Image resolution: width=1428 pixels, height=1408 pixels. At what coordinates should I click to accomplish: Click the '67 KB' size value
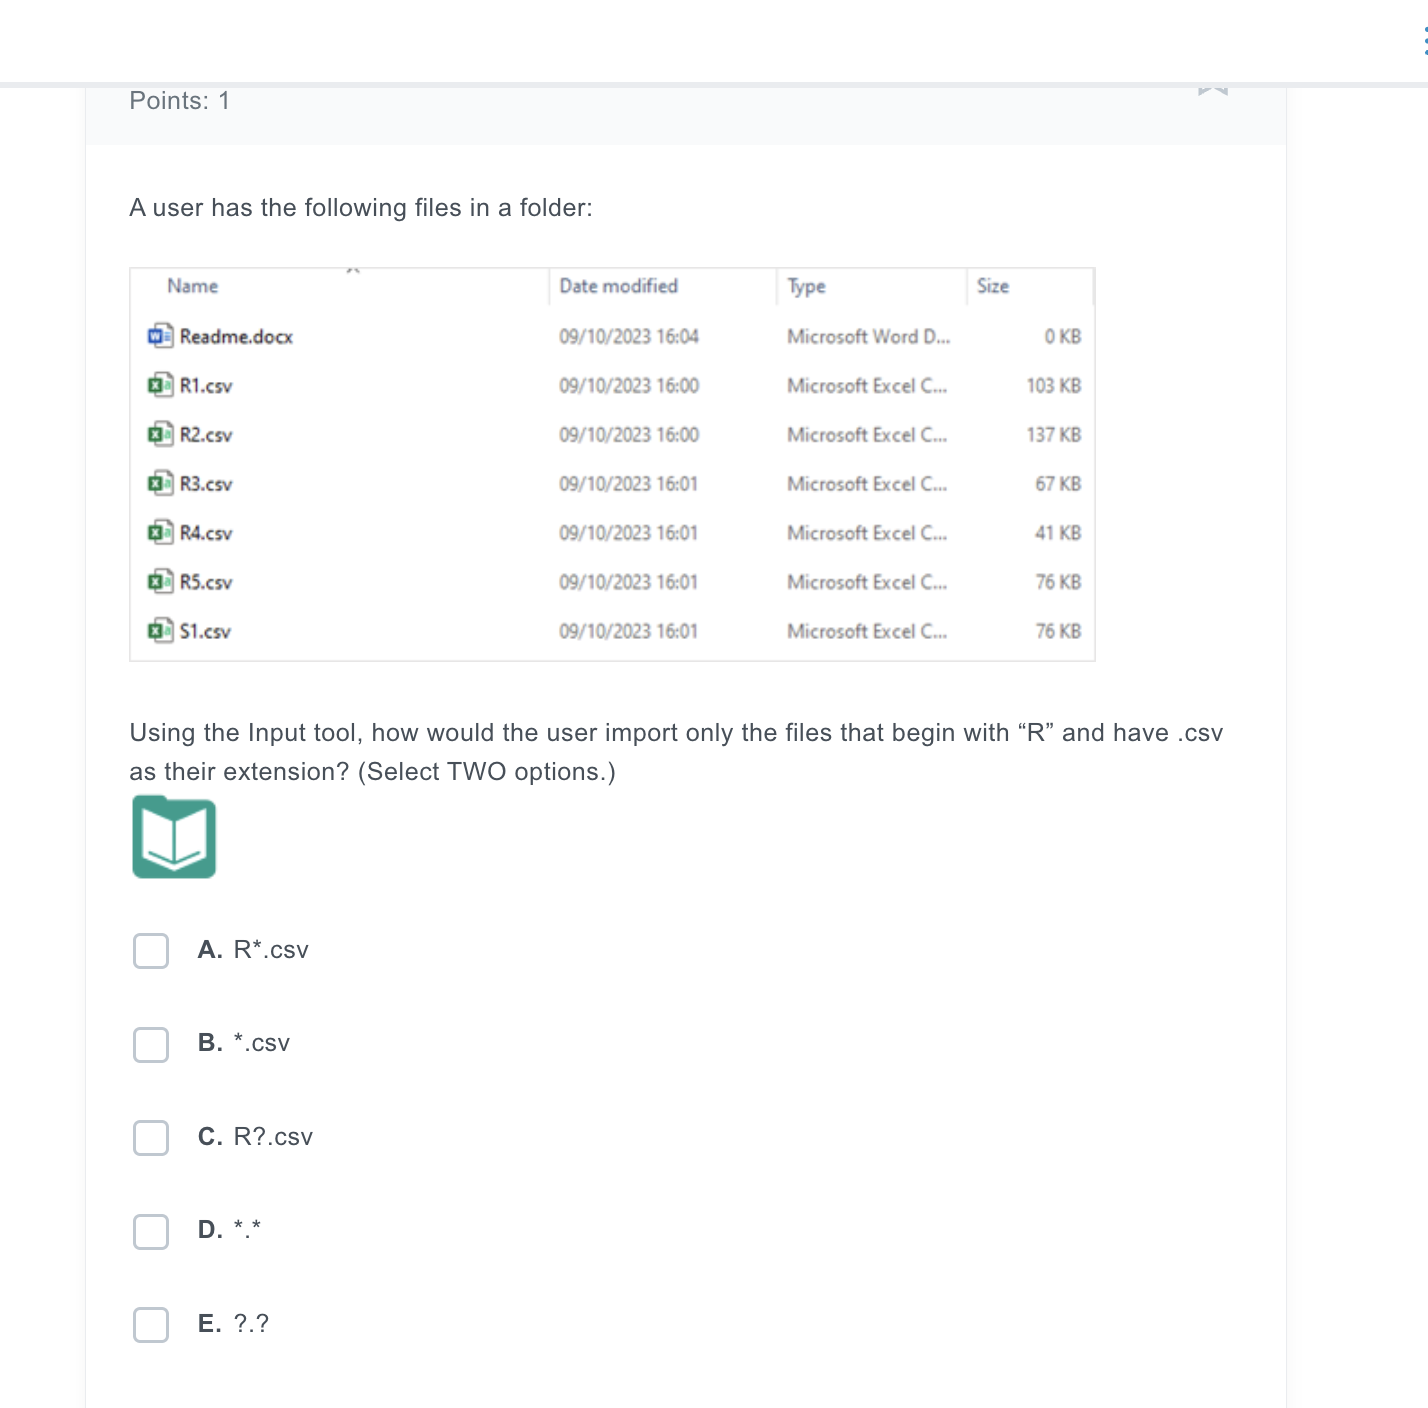click(1058, 484)
